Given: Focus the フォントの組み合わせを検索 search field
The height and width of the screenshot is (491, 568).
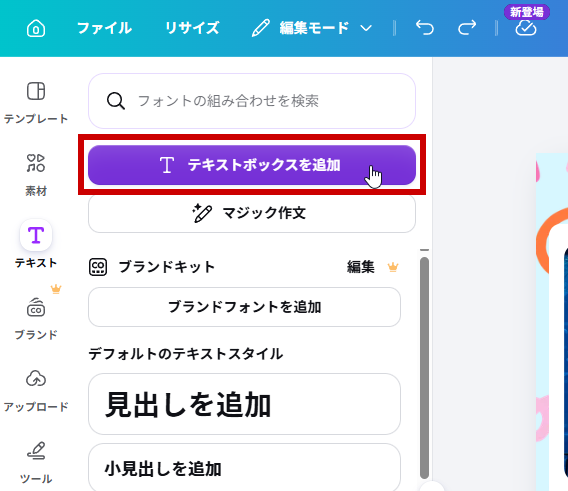Looking at the screenshot, I should pos(252,101).
